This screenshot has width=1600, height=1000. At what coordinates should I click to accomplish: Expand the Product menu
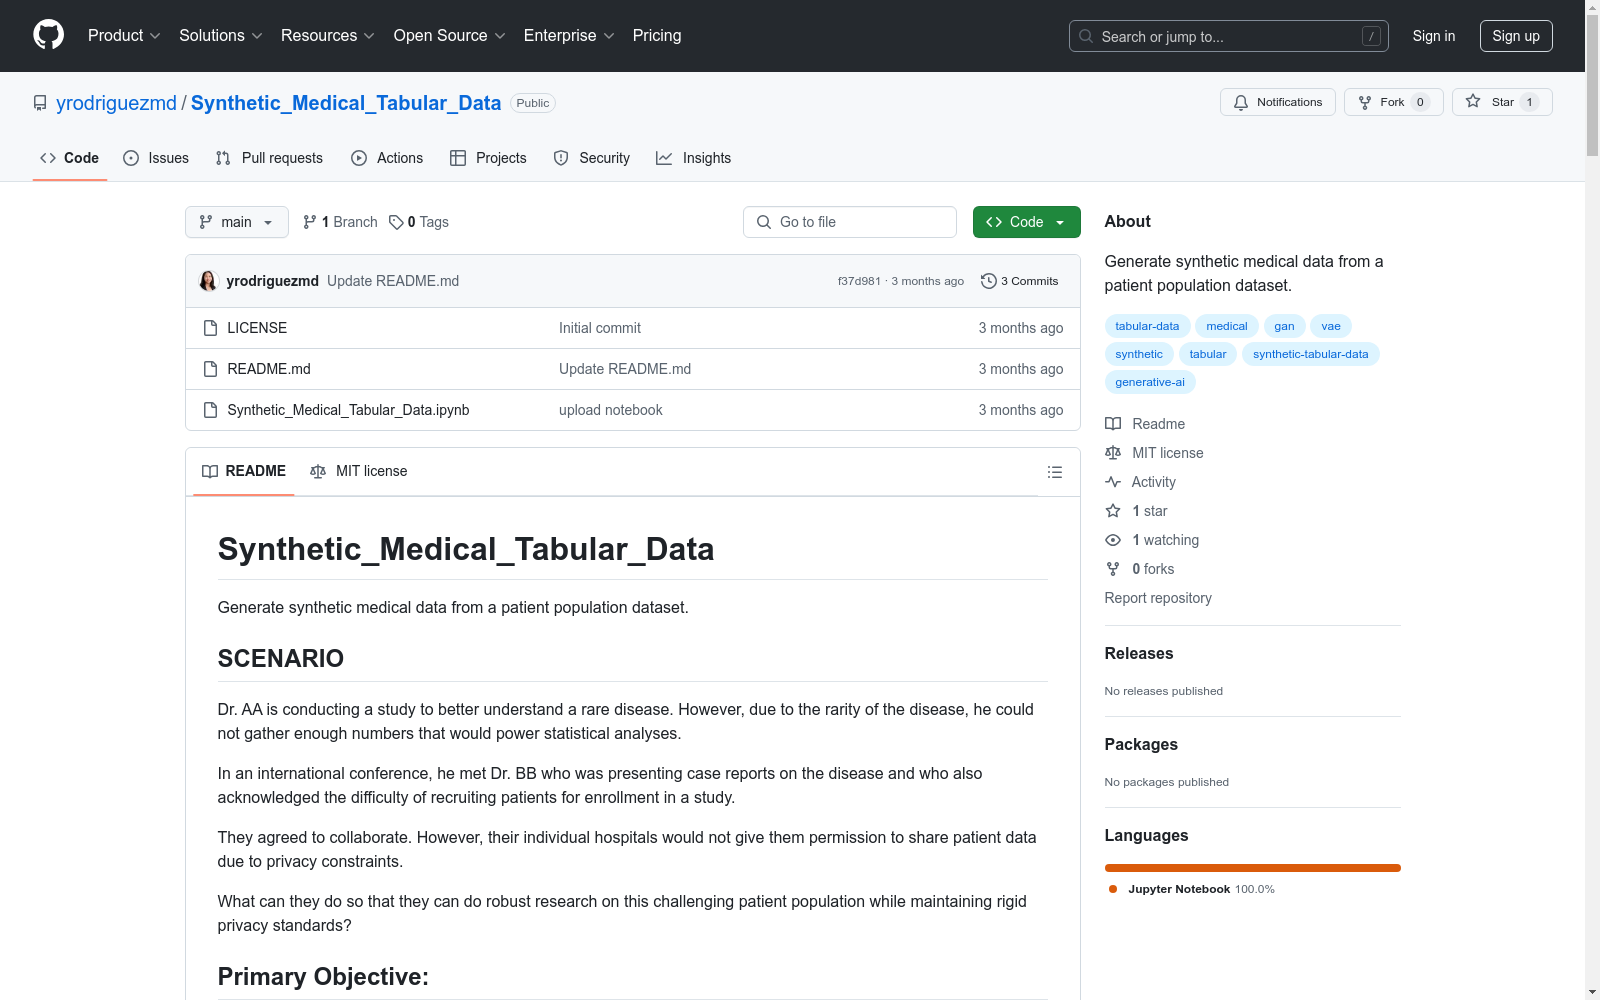pos(124,36)
